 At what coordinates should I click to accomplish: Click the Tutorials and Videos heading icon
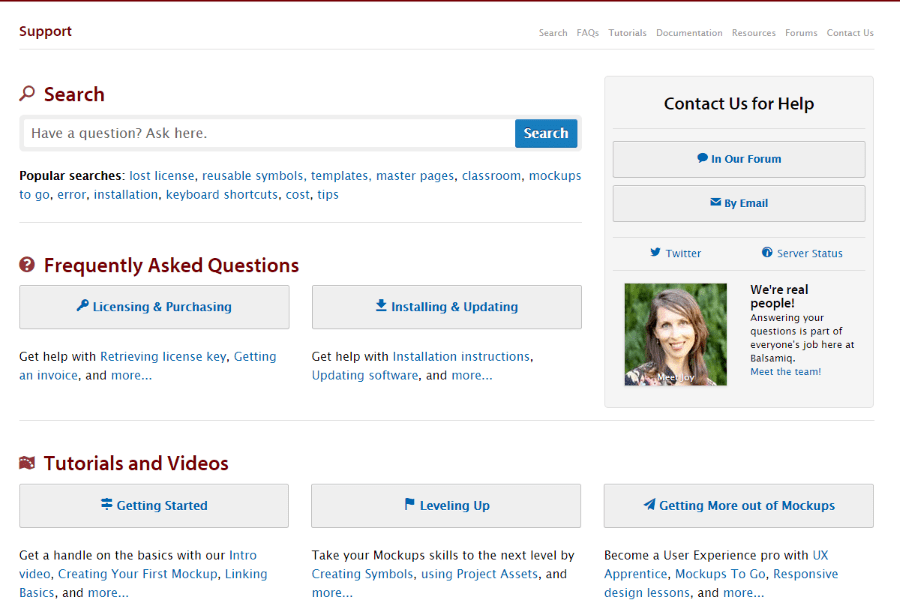pos(27,463)
